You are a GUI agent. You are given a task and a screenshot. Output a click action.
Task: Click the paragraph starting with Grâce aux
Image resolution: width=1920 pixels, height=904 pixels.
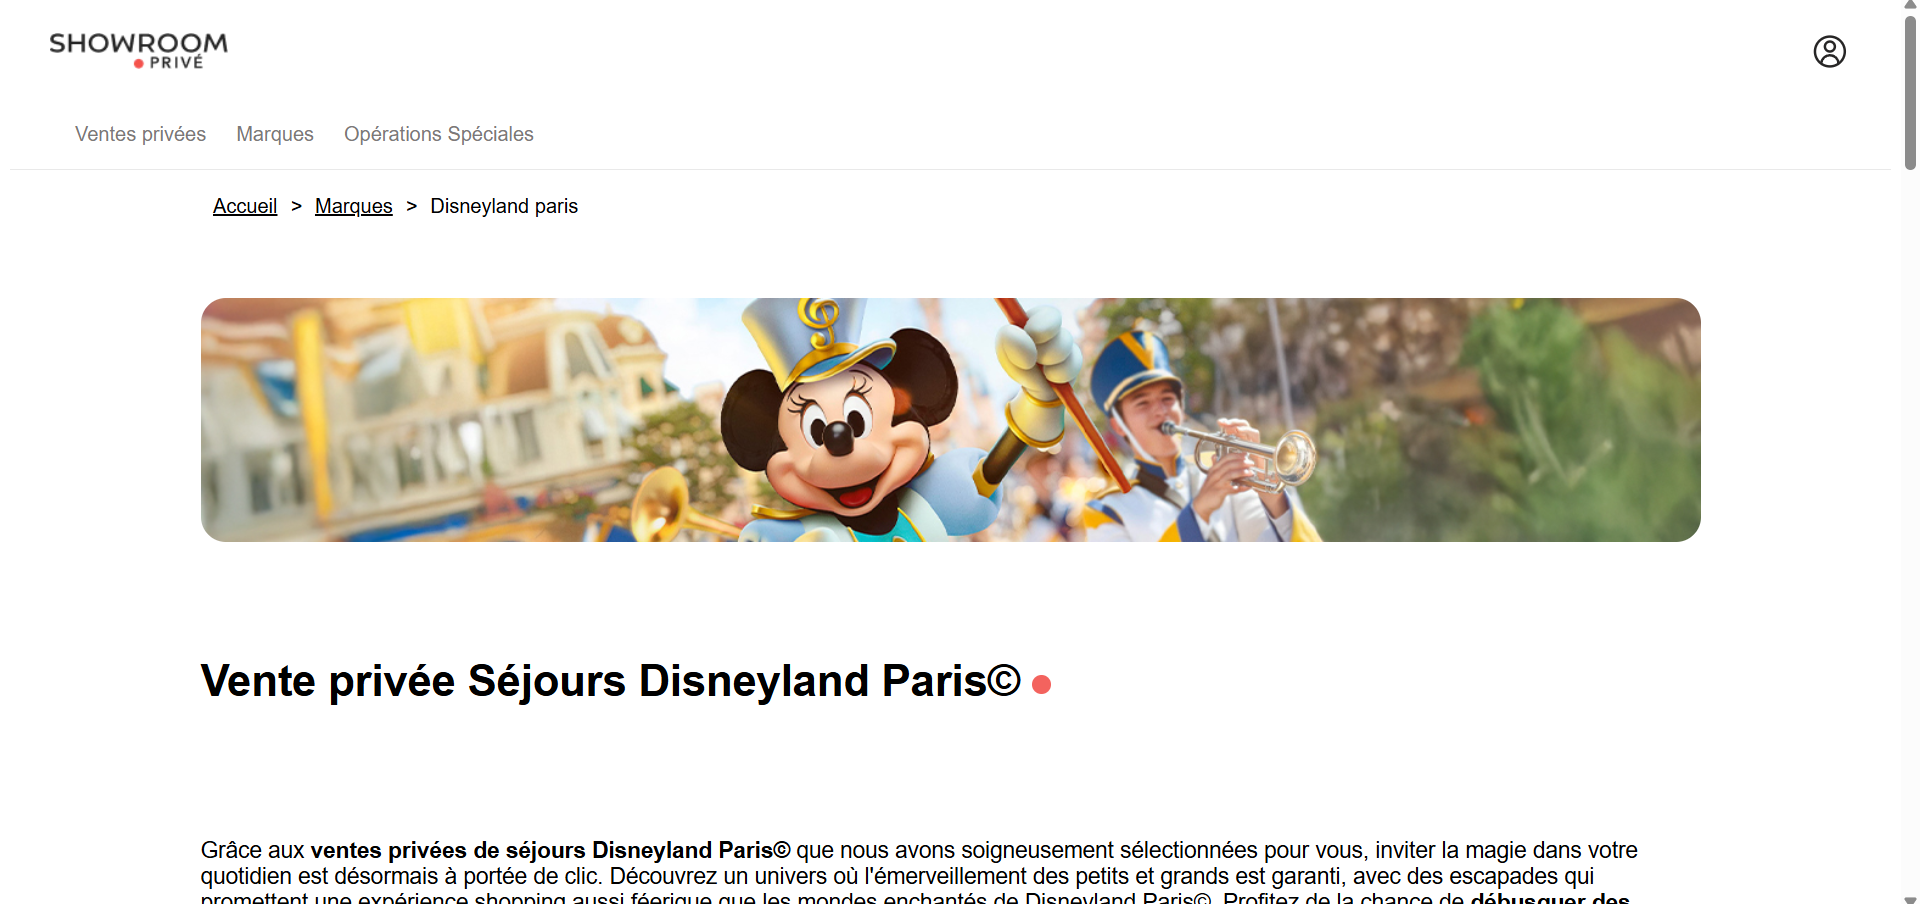click(x=919, y=871)
